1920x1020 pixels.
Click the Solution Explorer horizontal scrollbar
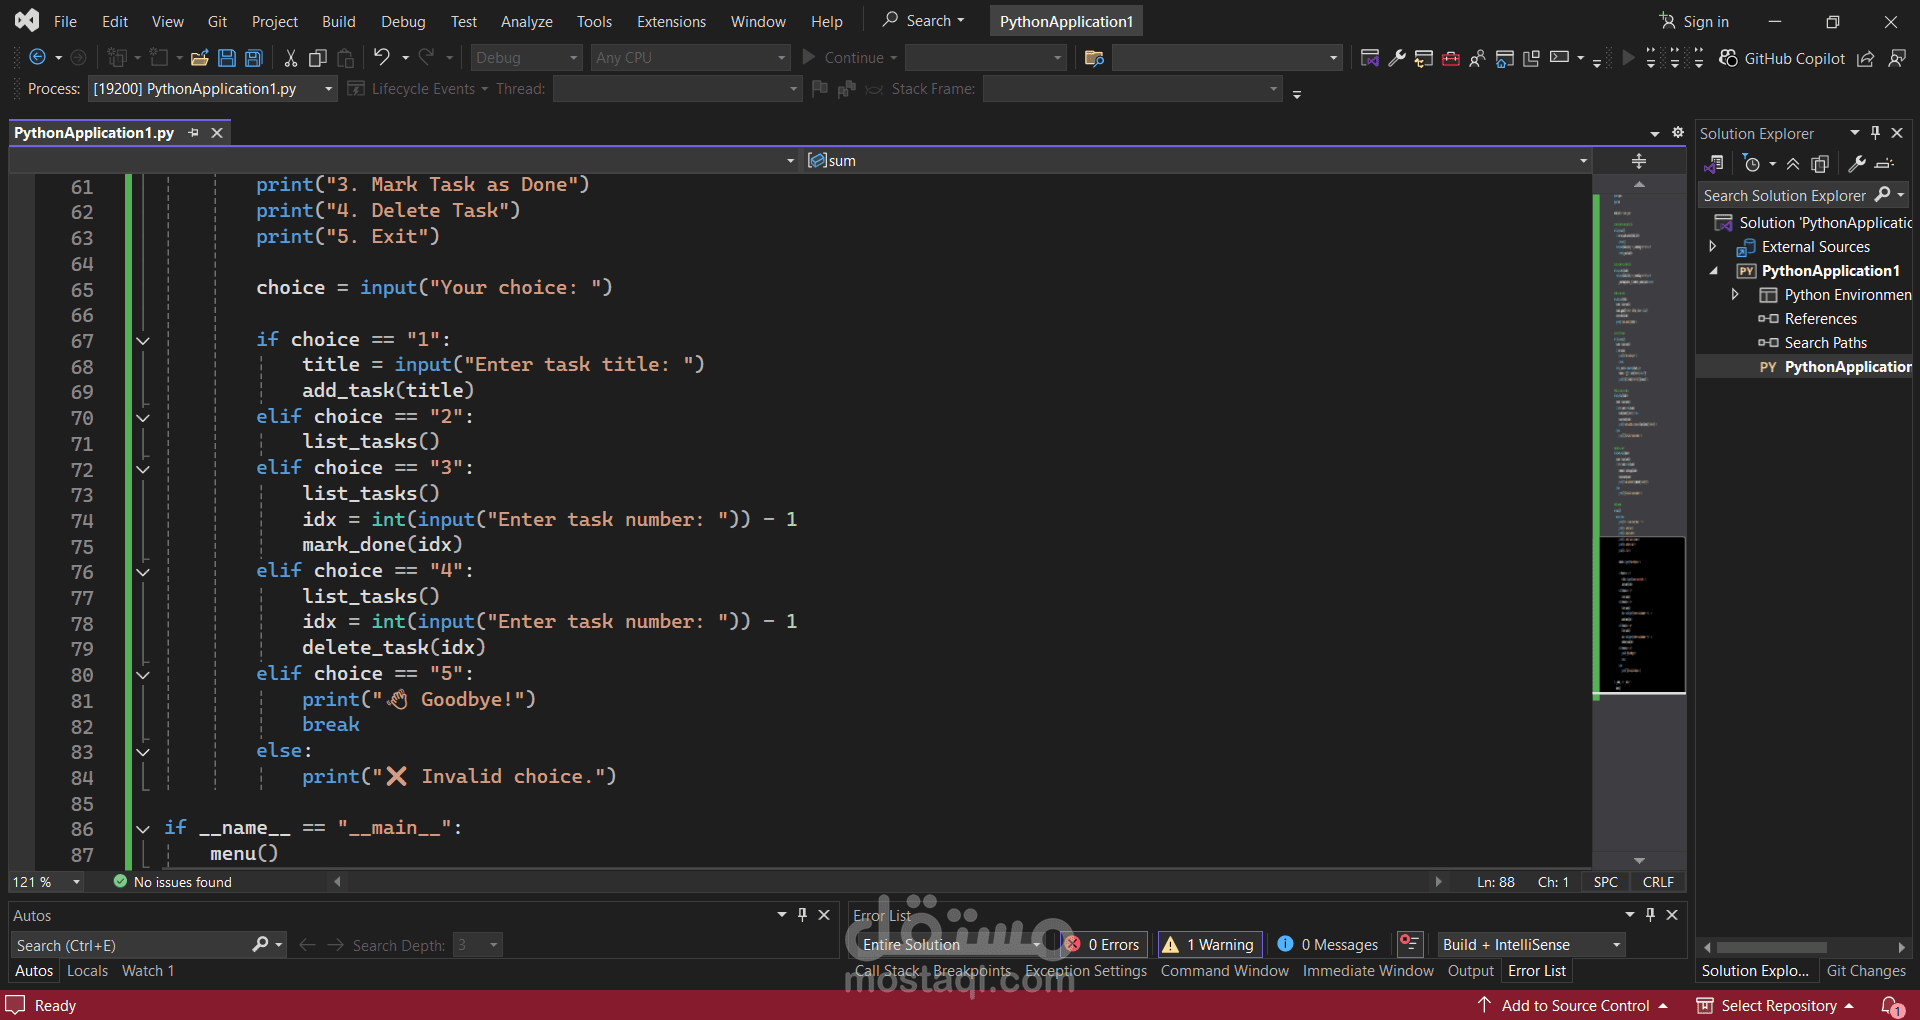pos(1772,947)
